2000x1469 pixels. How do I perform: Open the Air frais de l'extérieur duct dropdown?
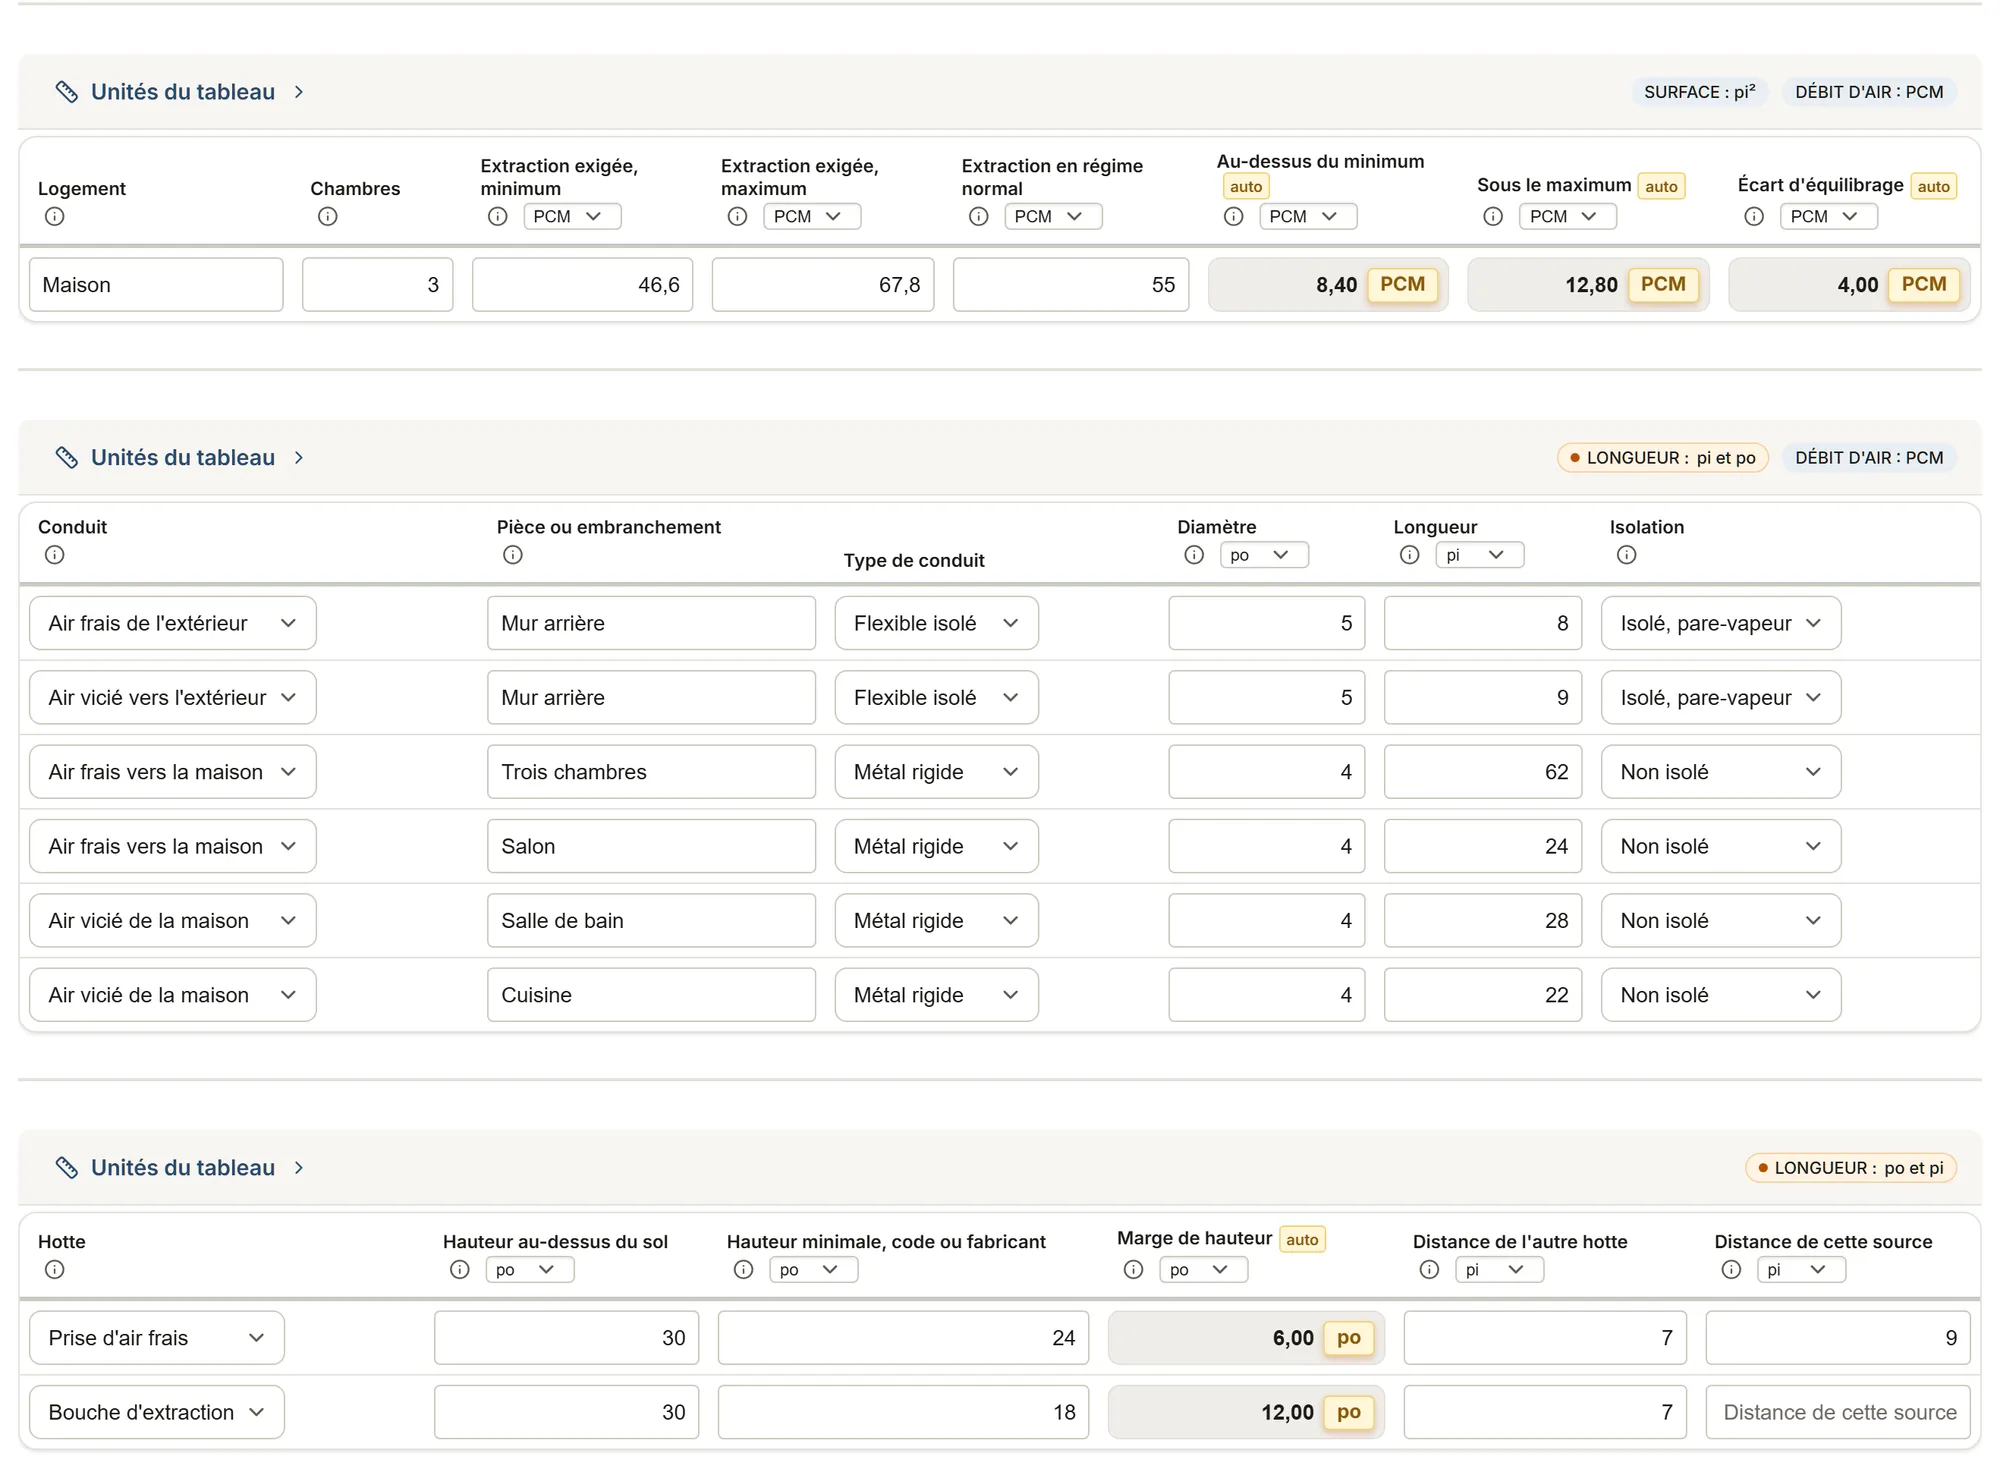173,623
